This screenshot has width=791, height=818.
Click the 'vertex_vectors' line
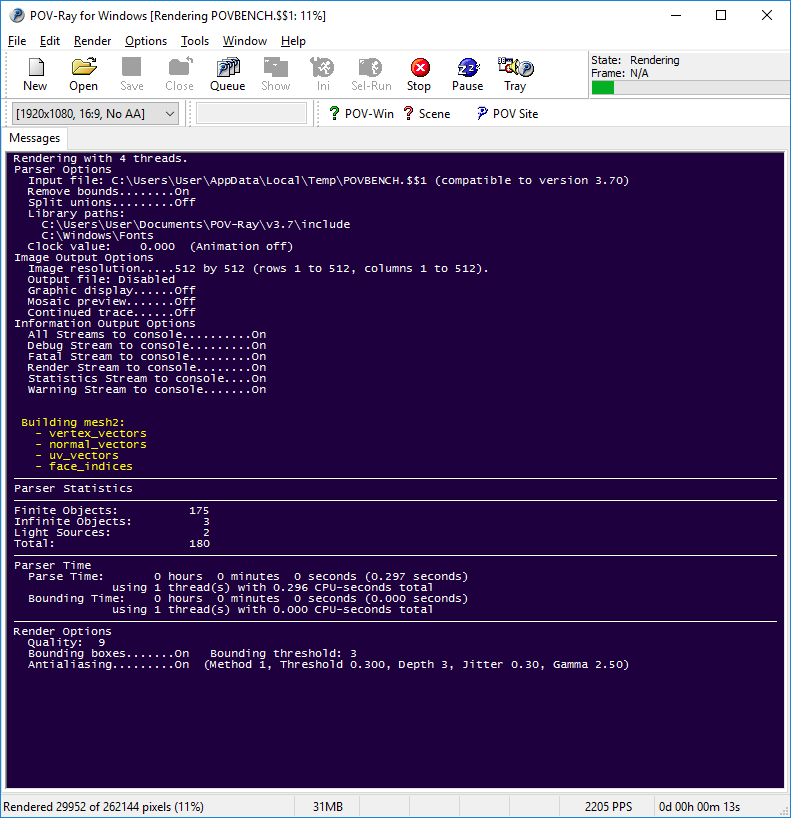click(x=91, y=434)
